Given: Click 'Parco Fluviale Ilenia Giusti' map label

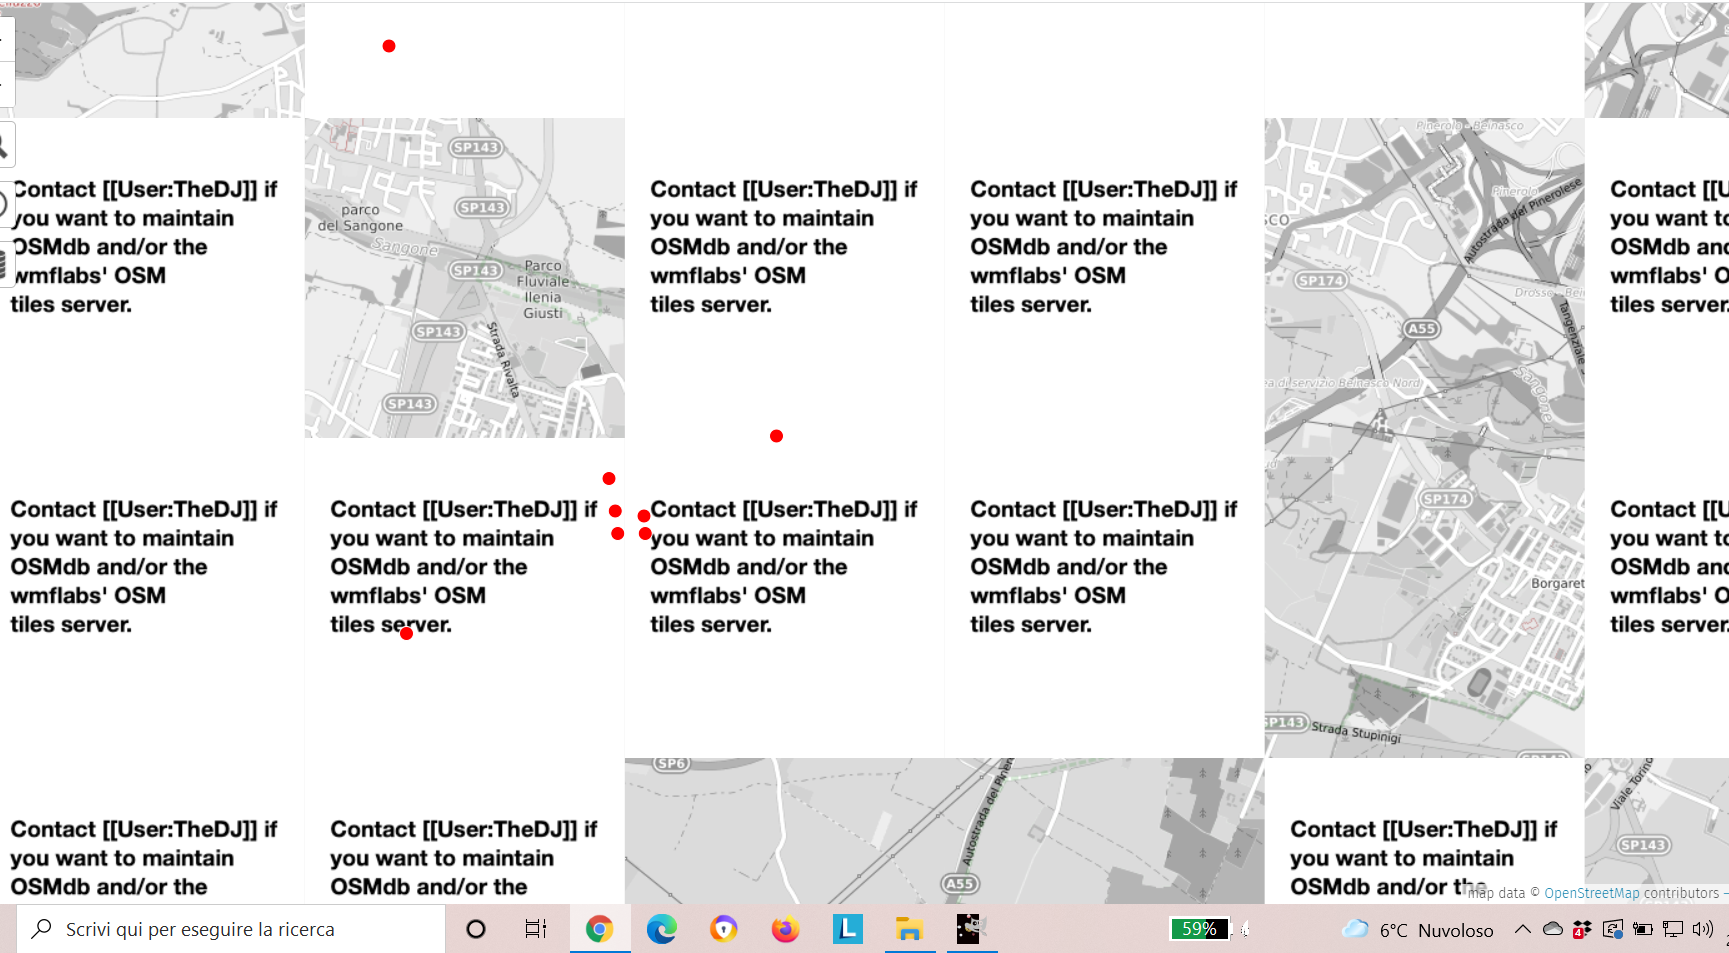Looking at the screenshot, I should pyautogui.click(x=543, y=289).
